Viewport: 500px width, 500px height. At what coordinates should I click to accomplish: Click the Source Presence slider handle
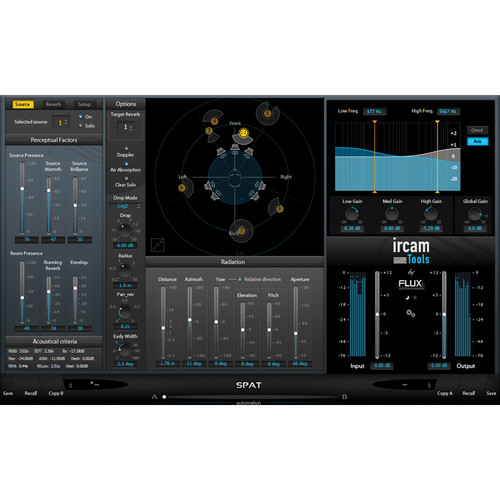(22, 189)
